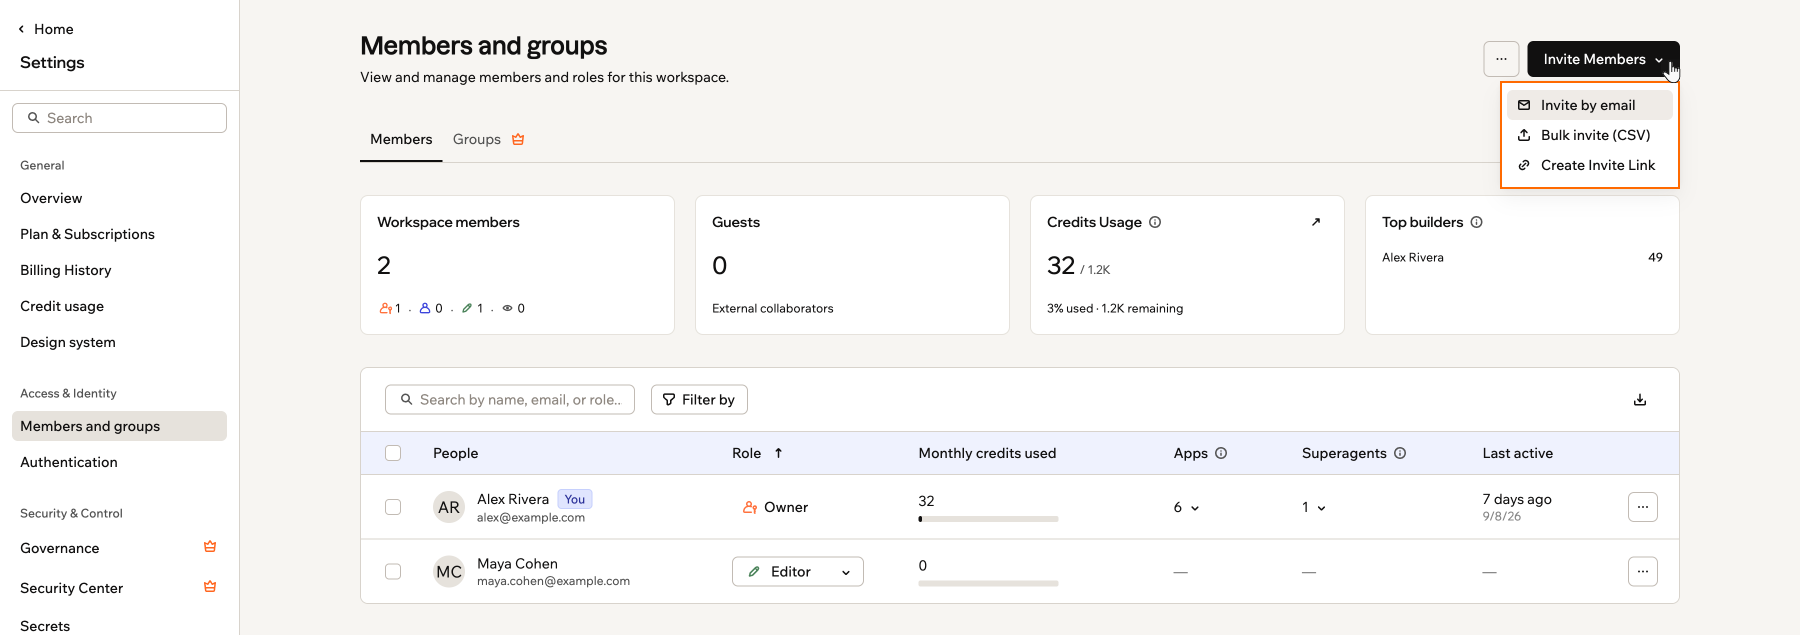Click the crown icon next to Security Center

(210, 586)
